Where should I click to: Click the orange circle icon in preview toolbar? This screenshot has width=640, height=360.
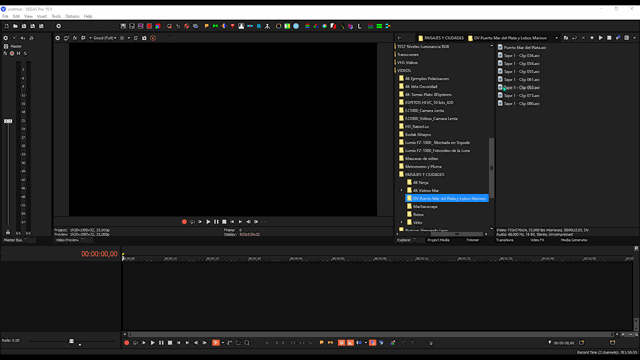153,38
